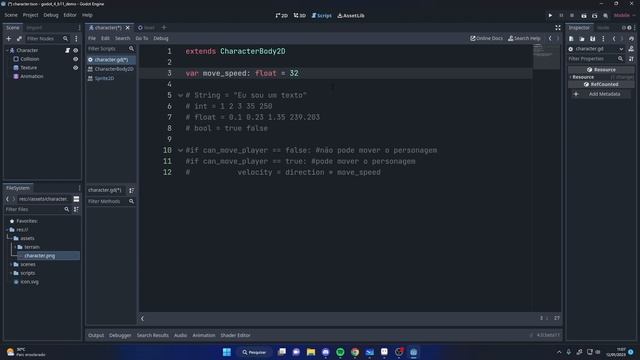
Task: Toggle distraction-free mode icon
Action: coord(558,28)
